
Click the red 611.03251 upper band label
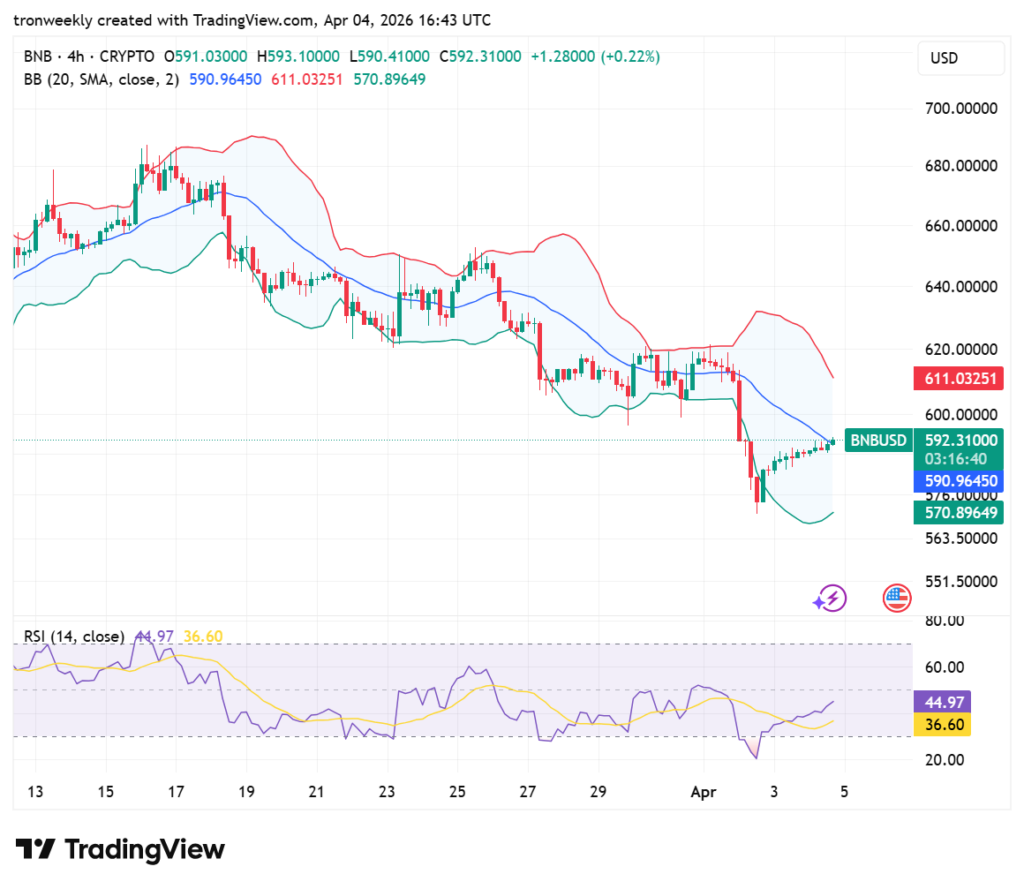pos(957,378)
